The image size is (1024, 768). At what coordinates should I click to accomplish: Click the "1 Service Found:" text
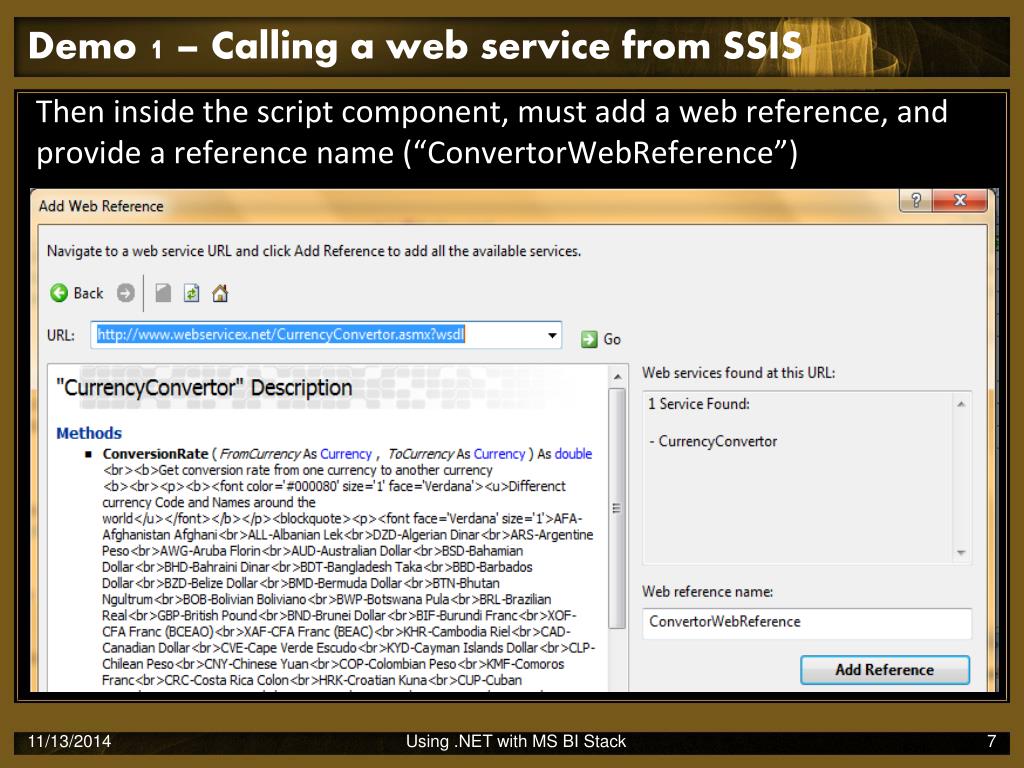point(699,404)
